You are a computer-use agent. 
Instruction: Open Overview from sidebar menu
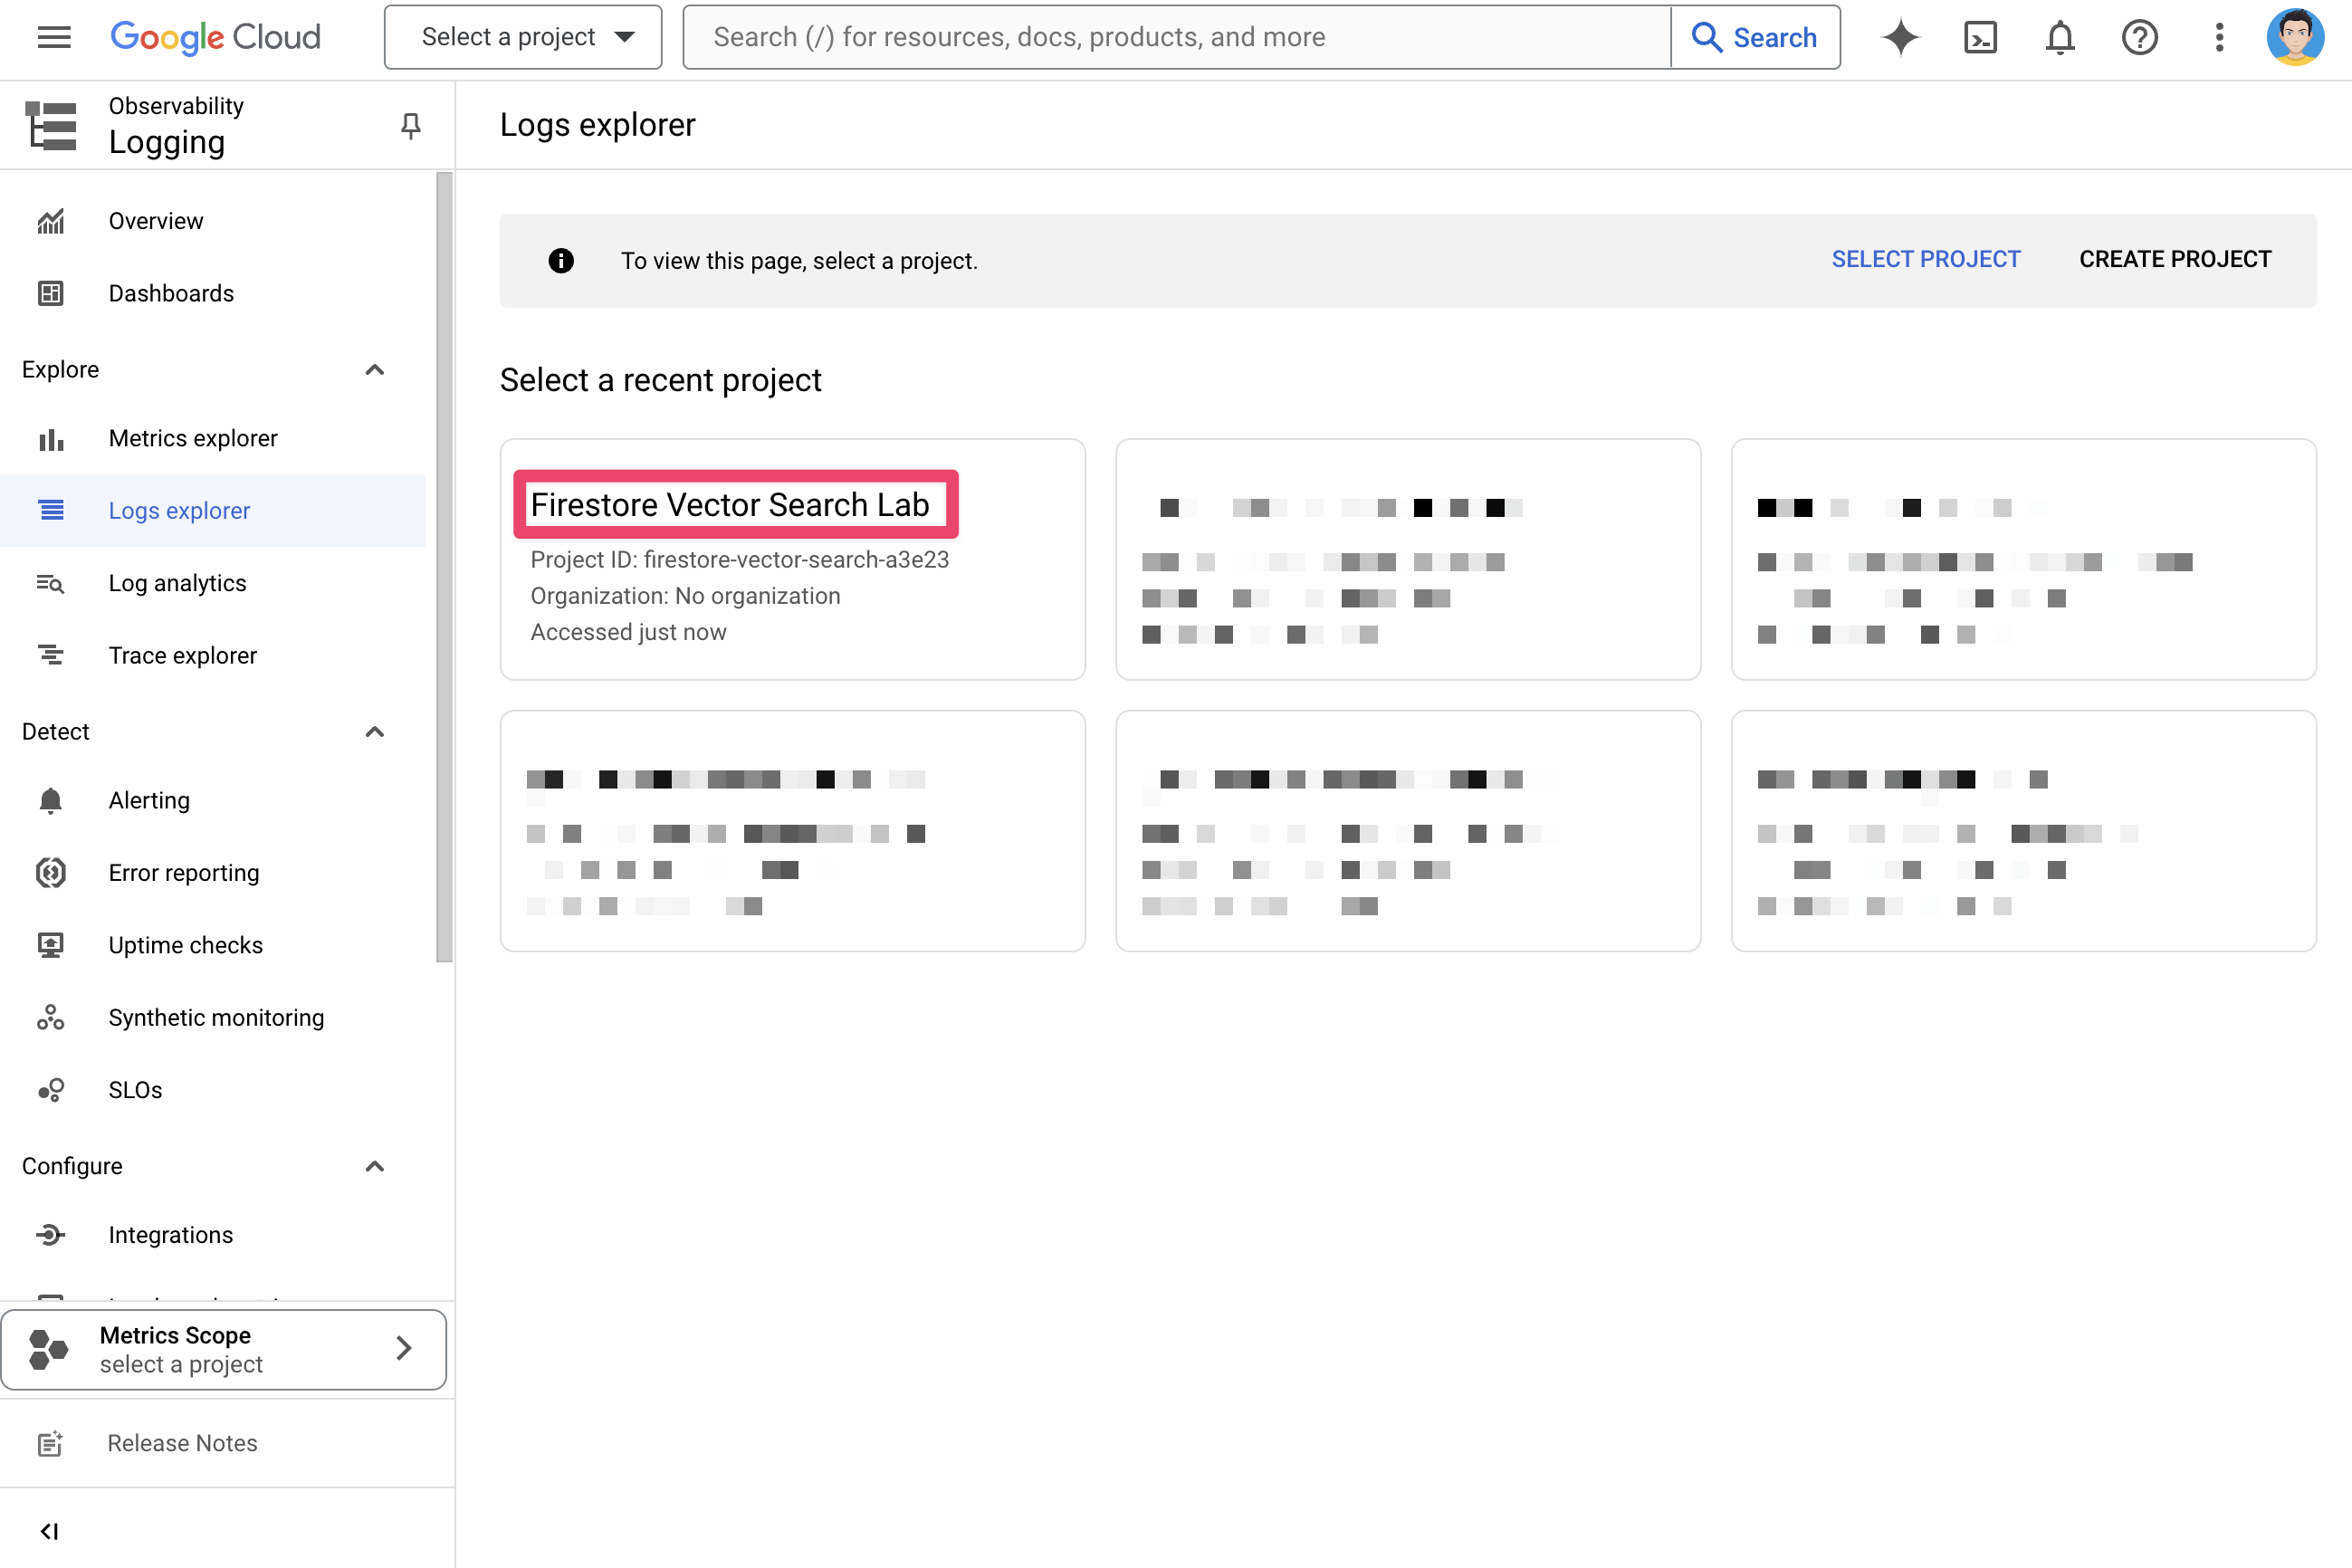click(x=154, y=221)
